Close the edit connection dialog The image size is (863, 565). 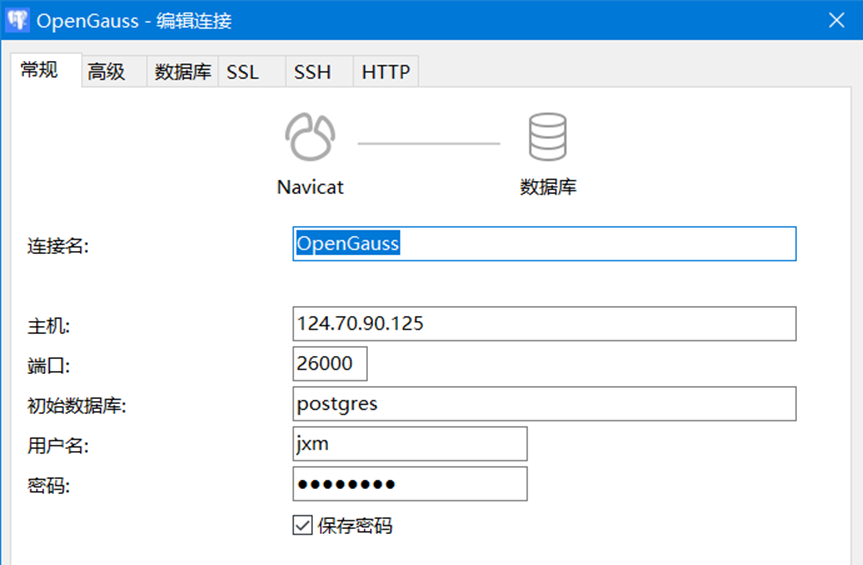click(x=837, y=20)
